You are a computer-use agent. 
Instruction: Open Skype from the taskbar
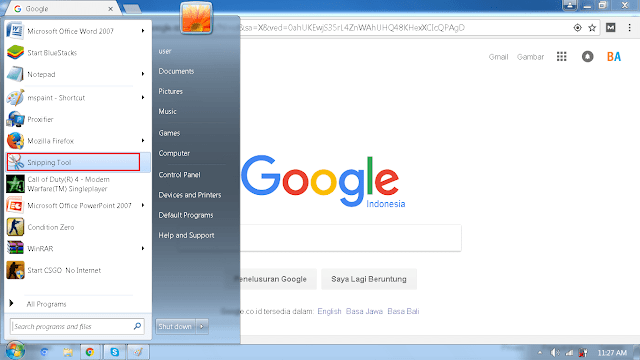[x=114, y=352]
